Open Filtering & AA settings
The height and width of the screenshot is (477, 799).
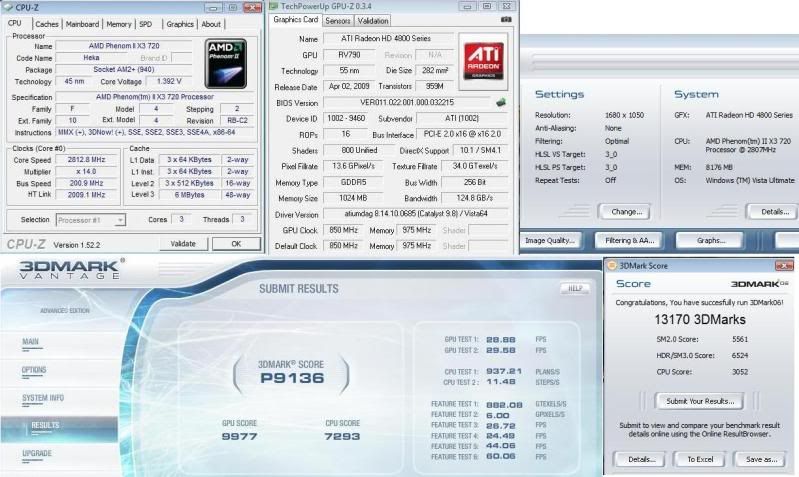pyautogui.click(x=631, y=240)
